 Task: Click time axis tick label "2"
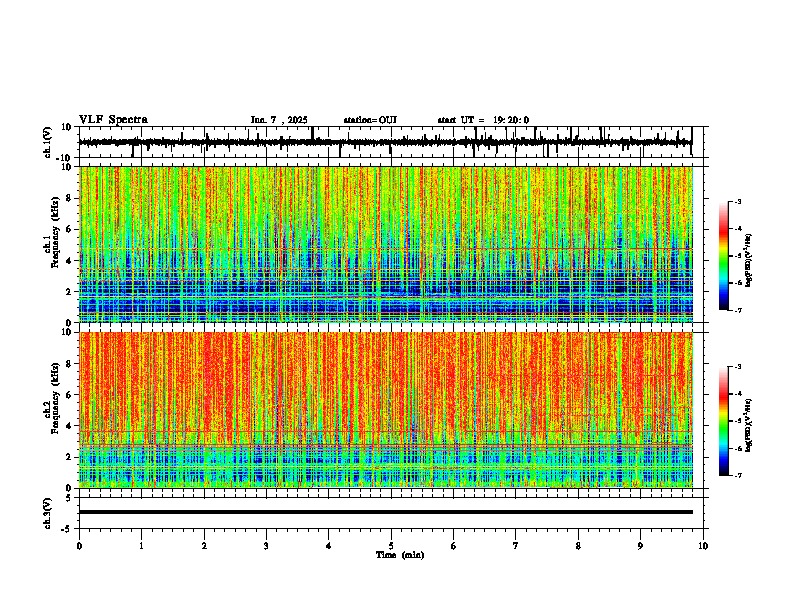click(204, 546)
